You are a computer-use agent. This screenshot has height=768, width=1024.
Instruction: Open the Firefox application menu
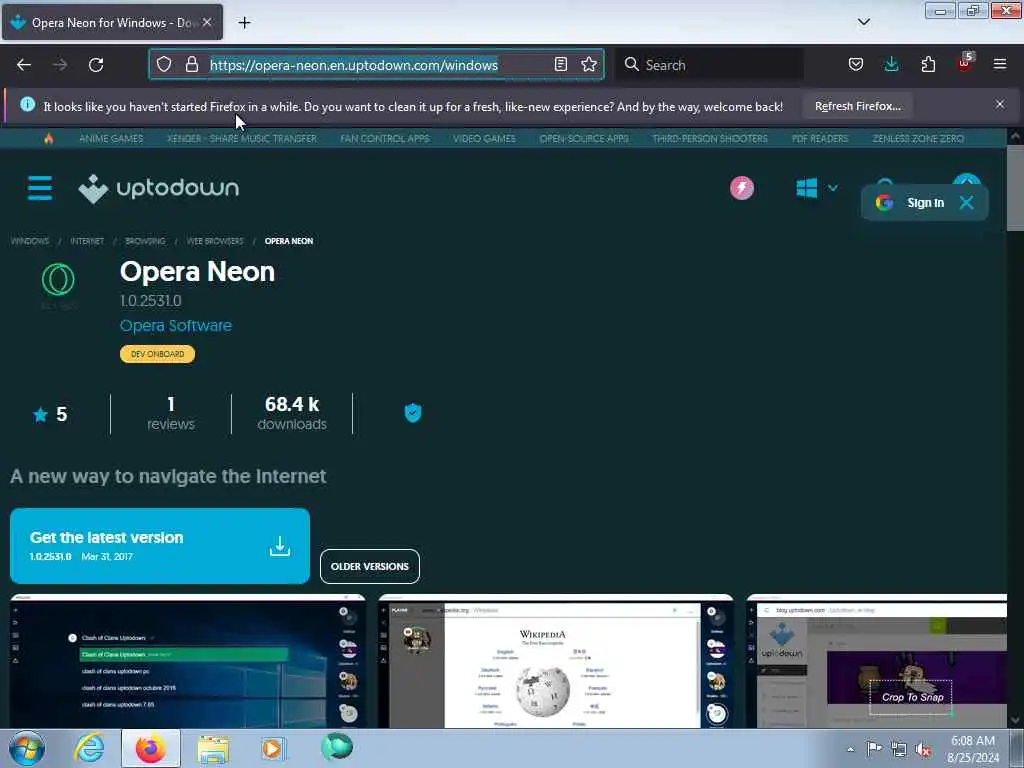pyautogui.click(x=1000, y=64)
